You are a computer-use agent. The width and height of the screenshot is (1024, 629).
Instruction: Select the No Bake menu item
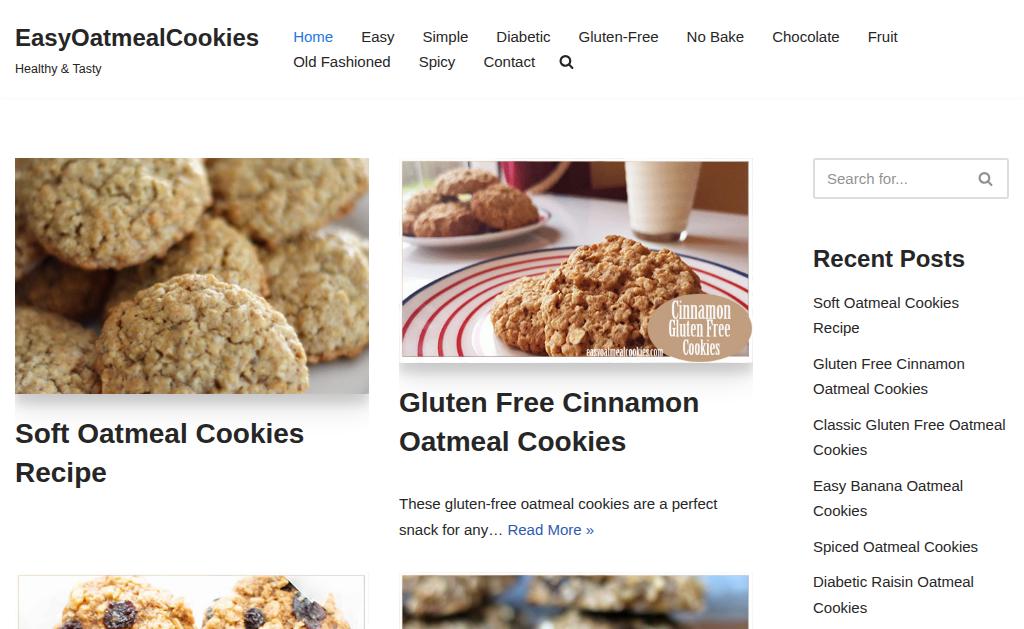click(714, 37)
